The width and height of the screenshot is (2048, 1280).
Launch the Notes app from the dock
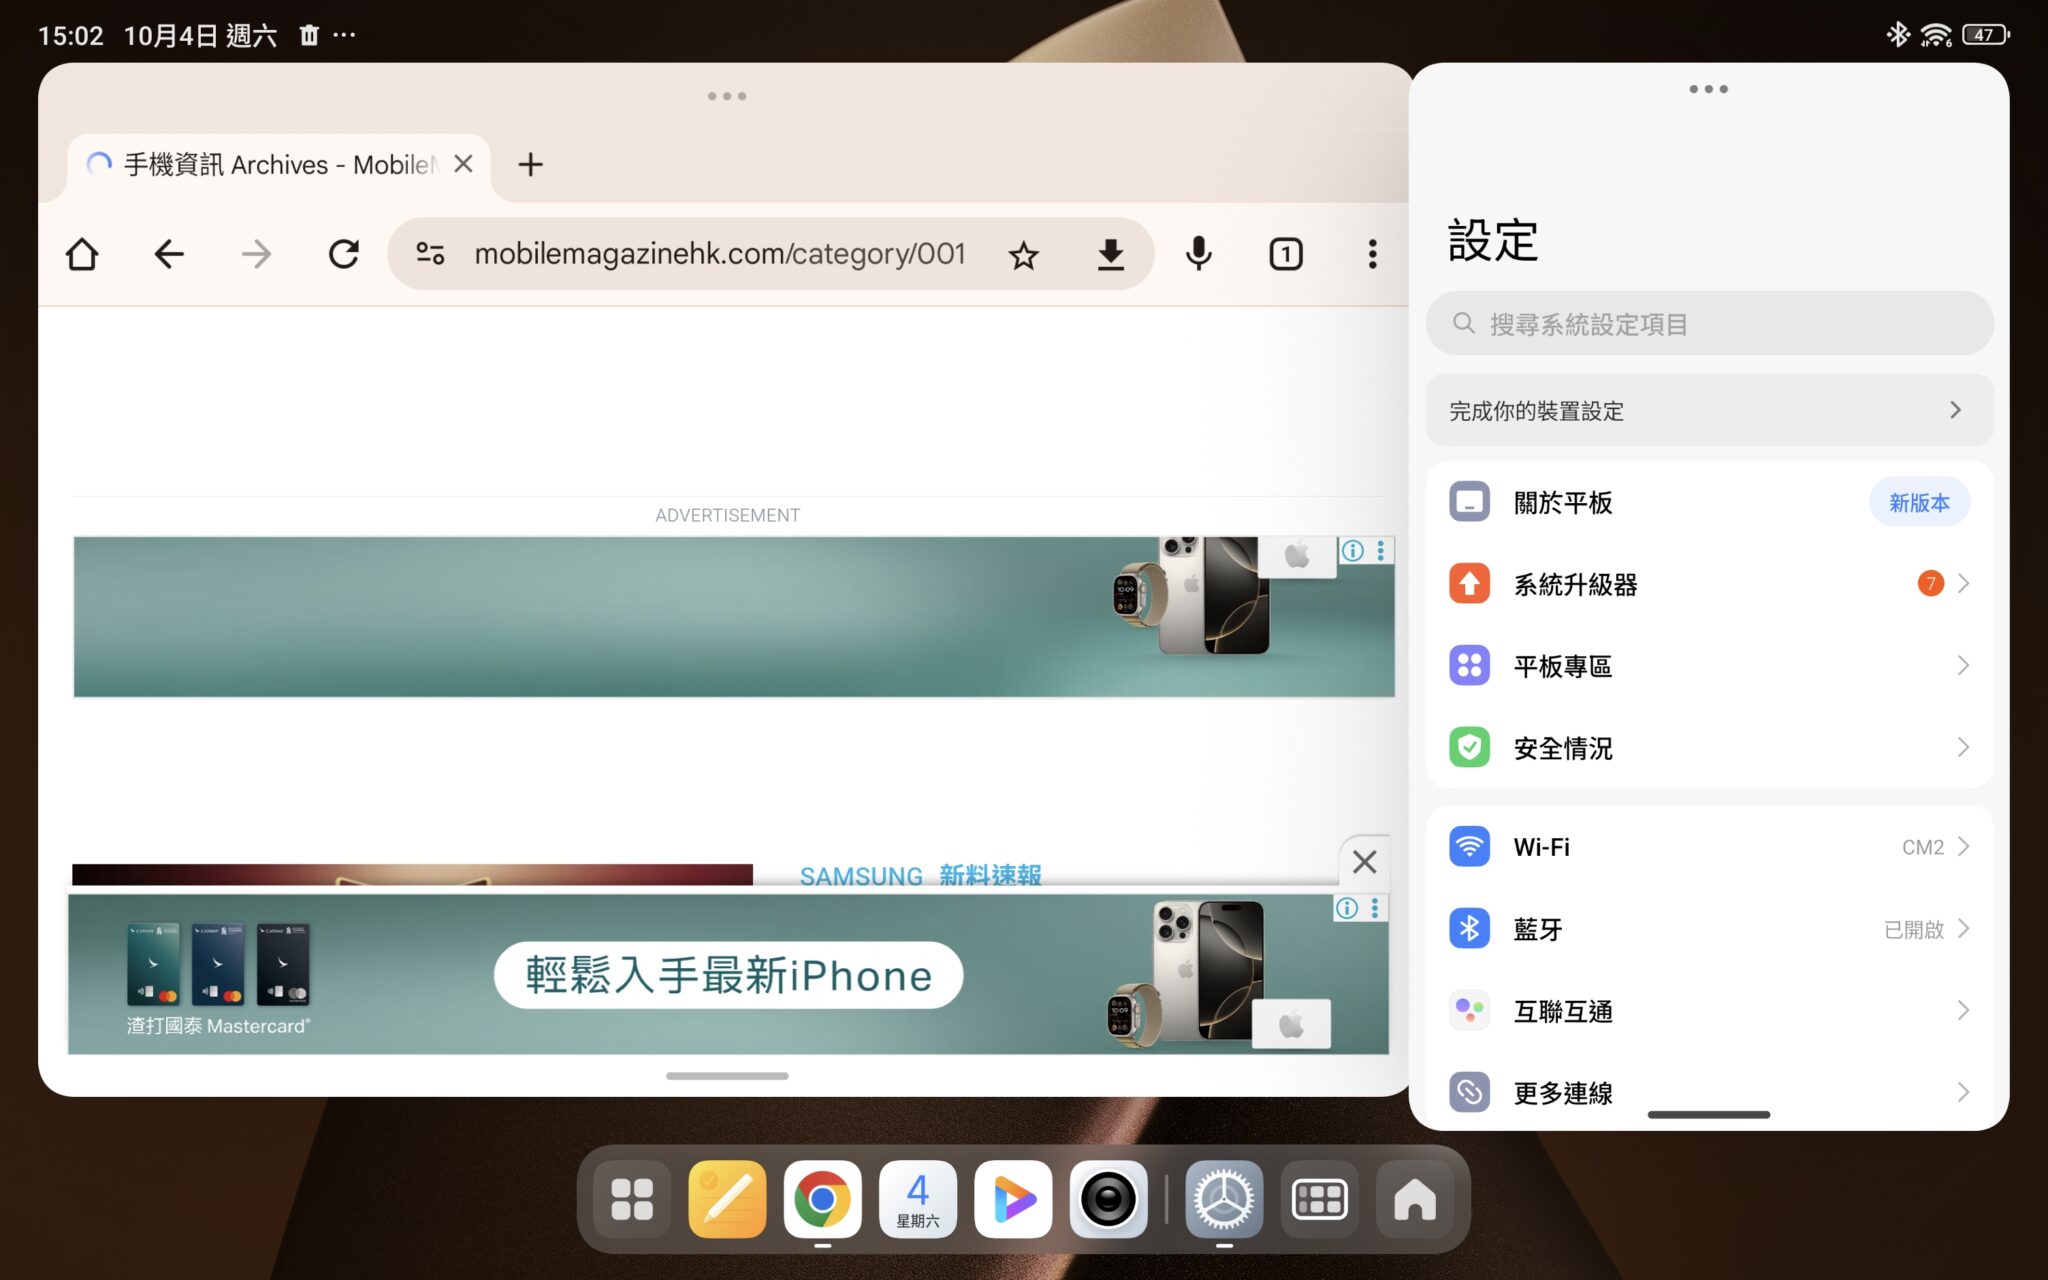(x=727, y=1198)
